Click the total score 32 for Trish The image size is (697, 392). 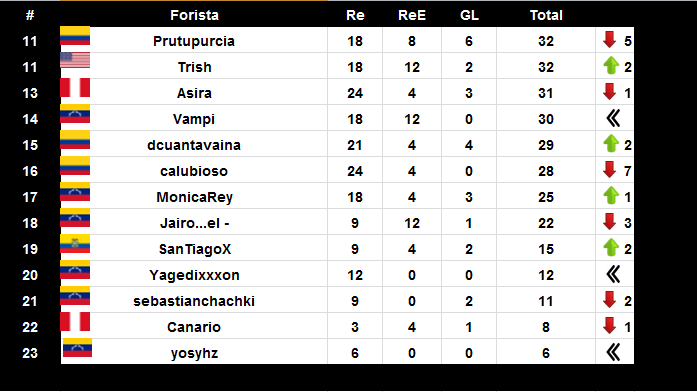546,67
